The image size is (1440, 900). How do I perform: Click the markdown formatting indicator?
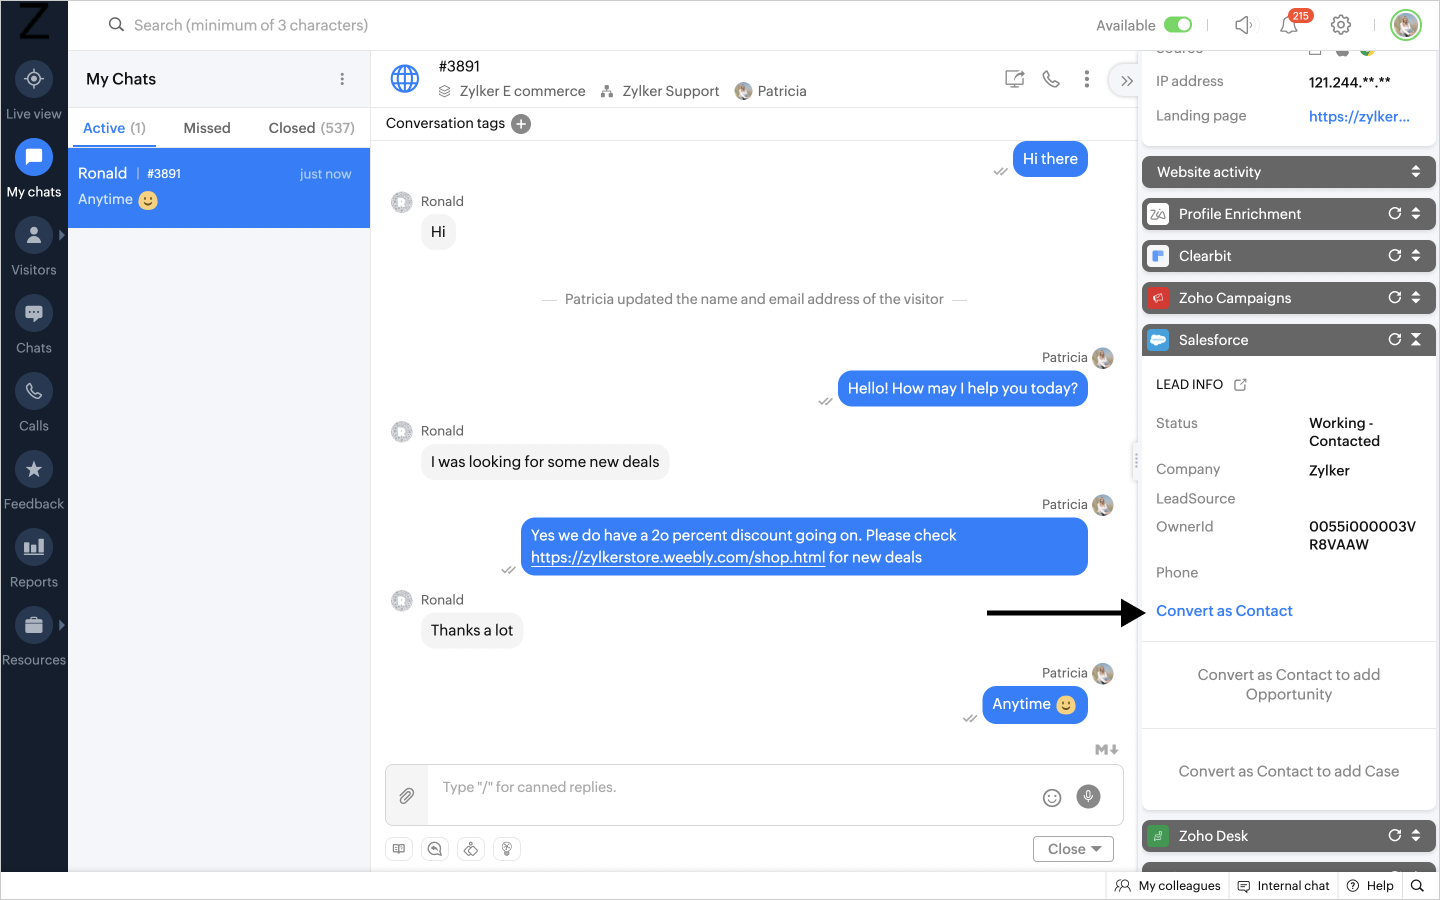tap(1106, 749)
